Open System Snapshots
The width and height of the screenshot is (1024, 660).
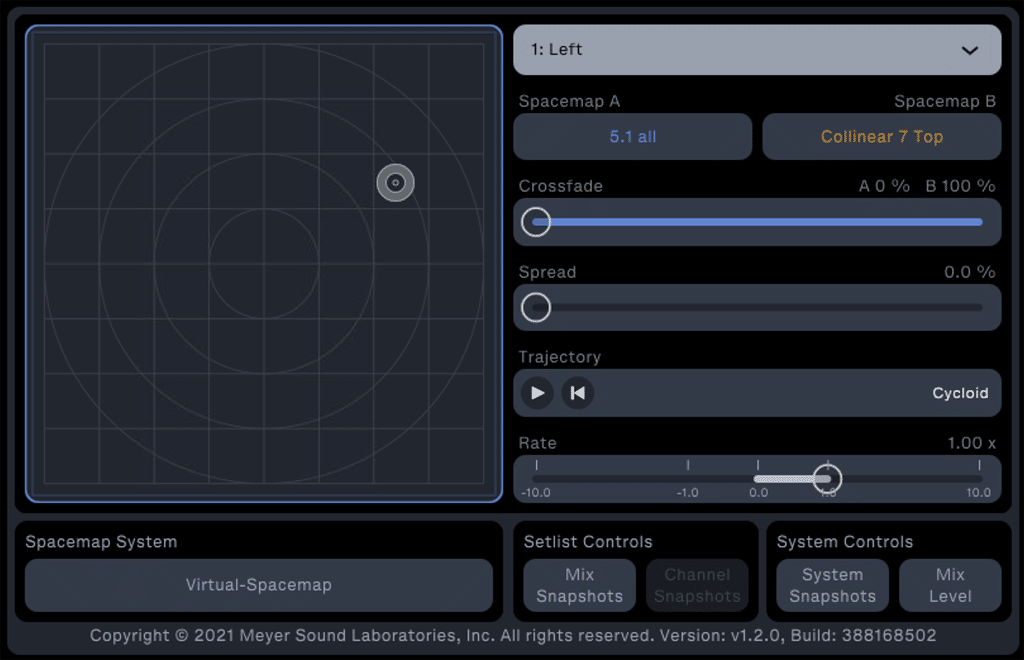point(832,585)
